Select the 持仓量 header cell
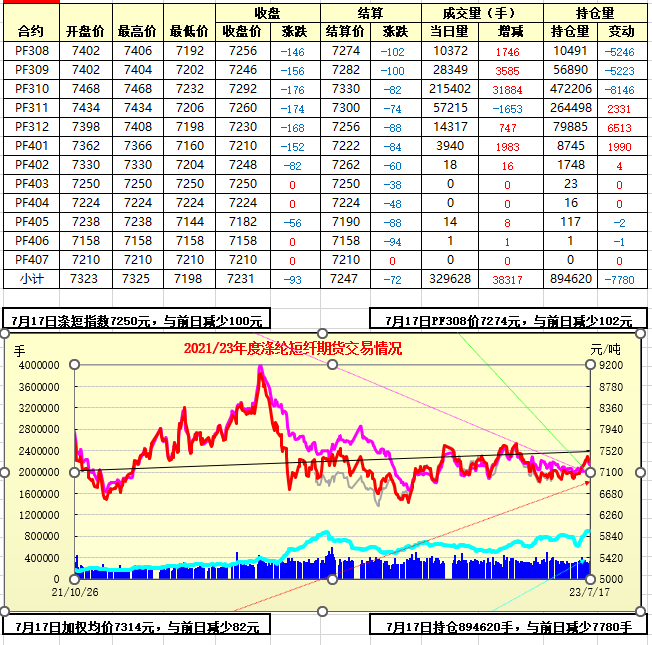 click(597, 13)
